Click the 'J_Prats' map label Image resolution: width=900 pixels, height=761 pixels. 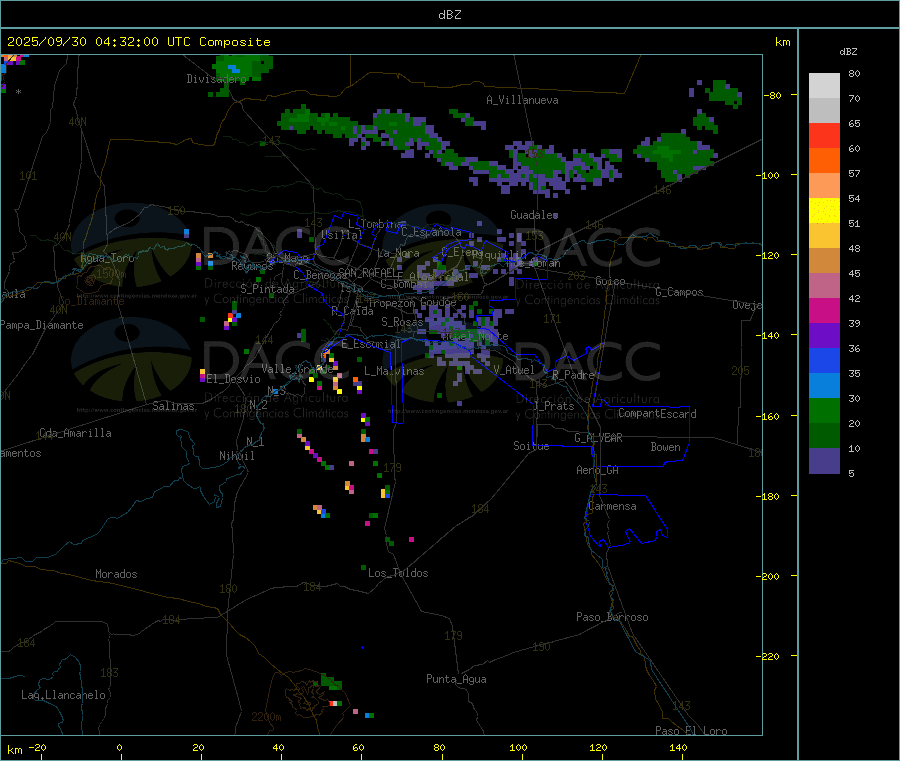554,405
